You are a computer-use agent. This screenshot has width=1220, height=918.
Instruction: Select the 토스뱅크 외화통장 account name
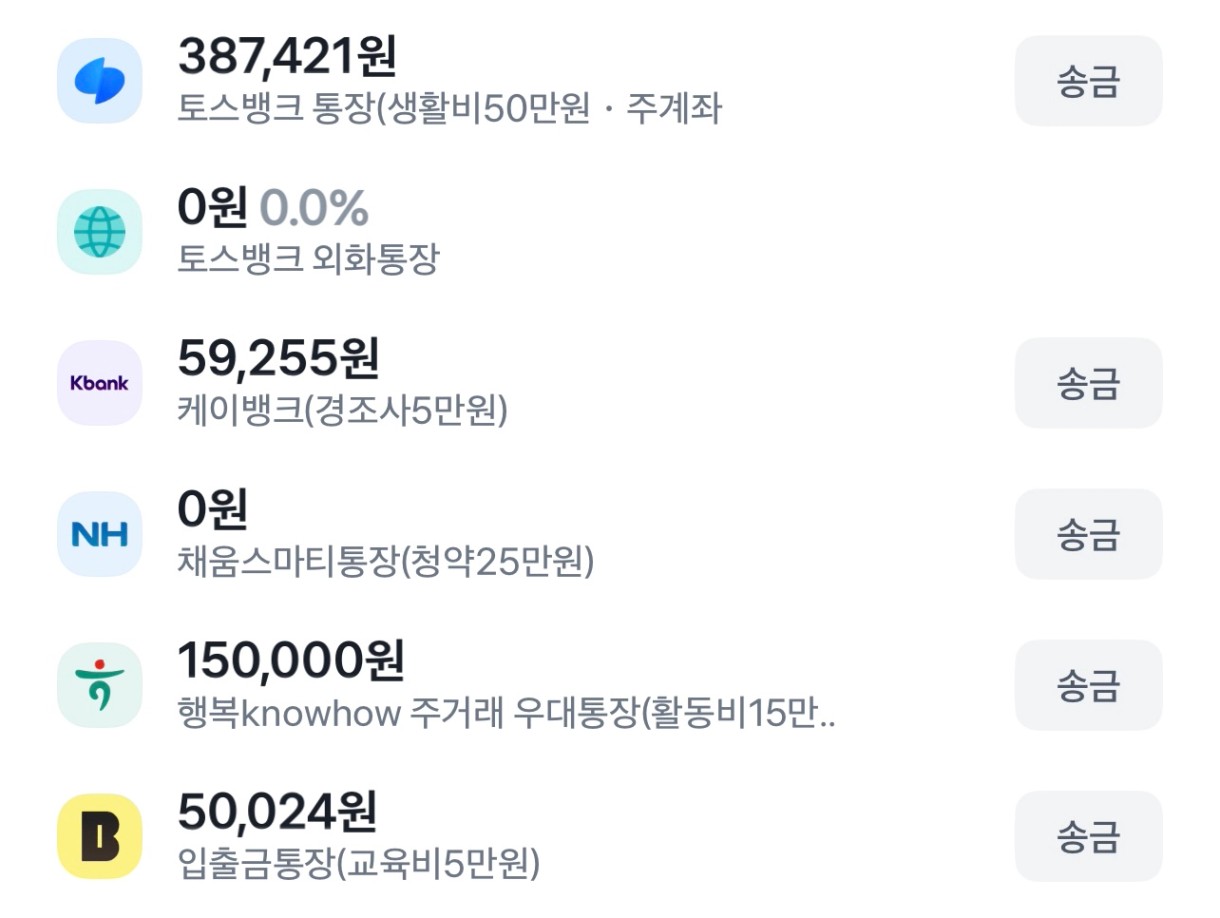(308, 260)
